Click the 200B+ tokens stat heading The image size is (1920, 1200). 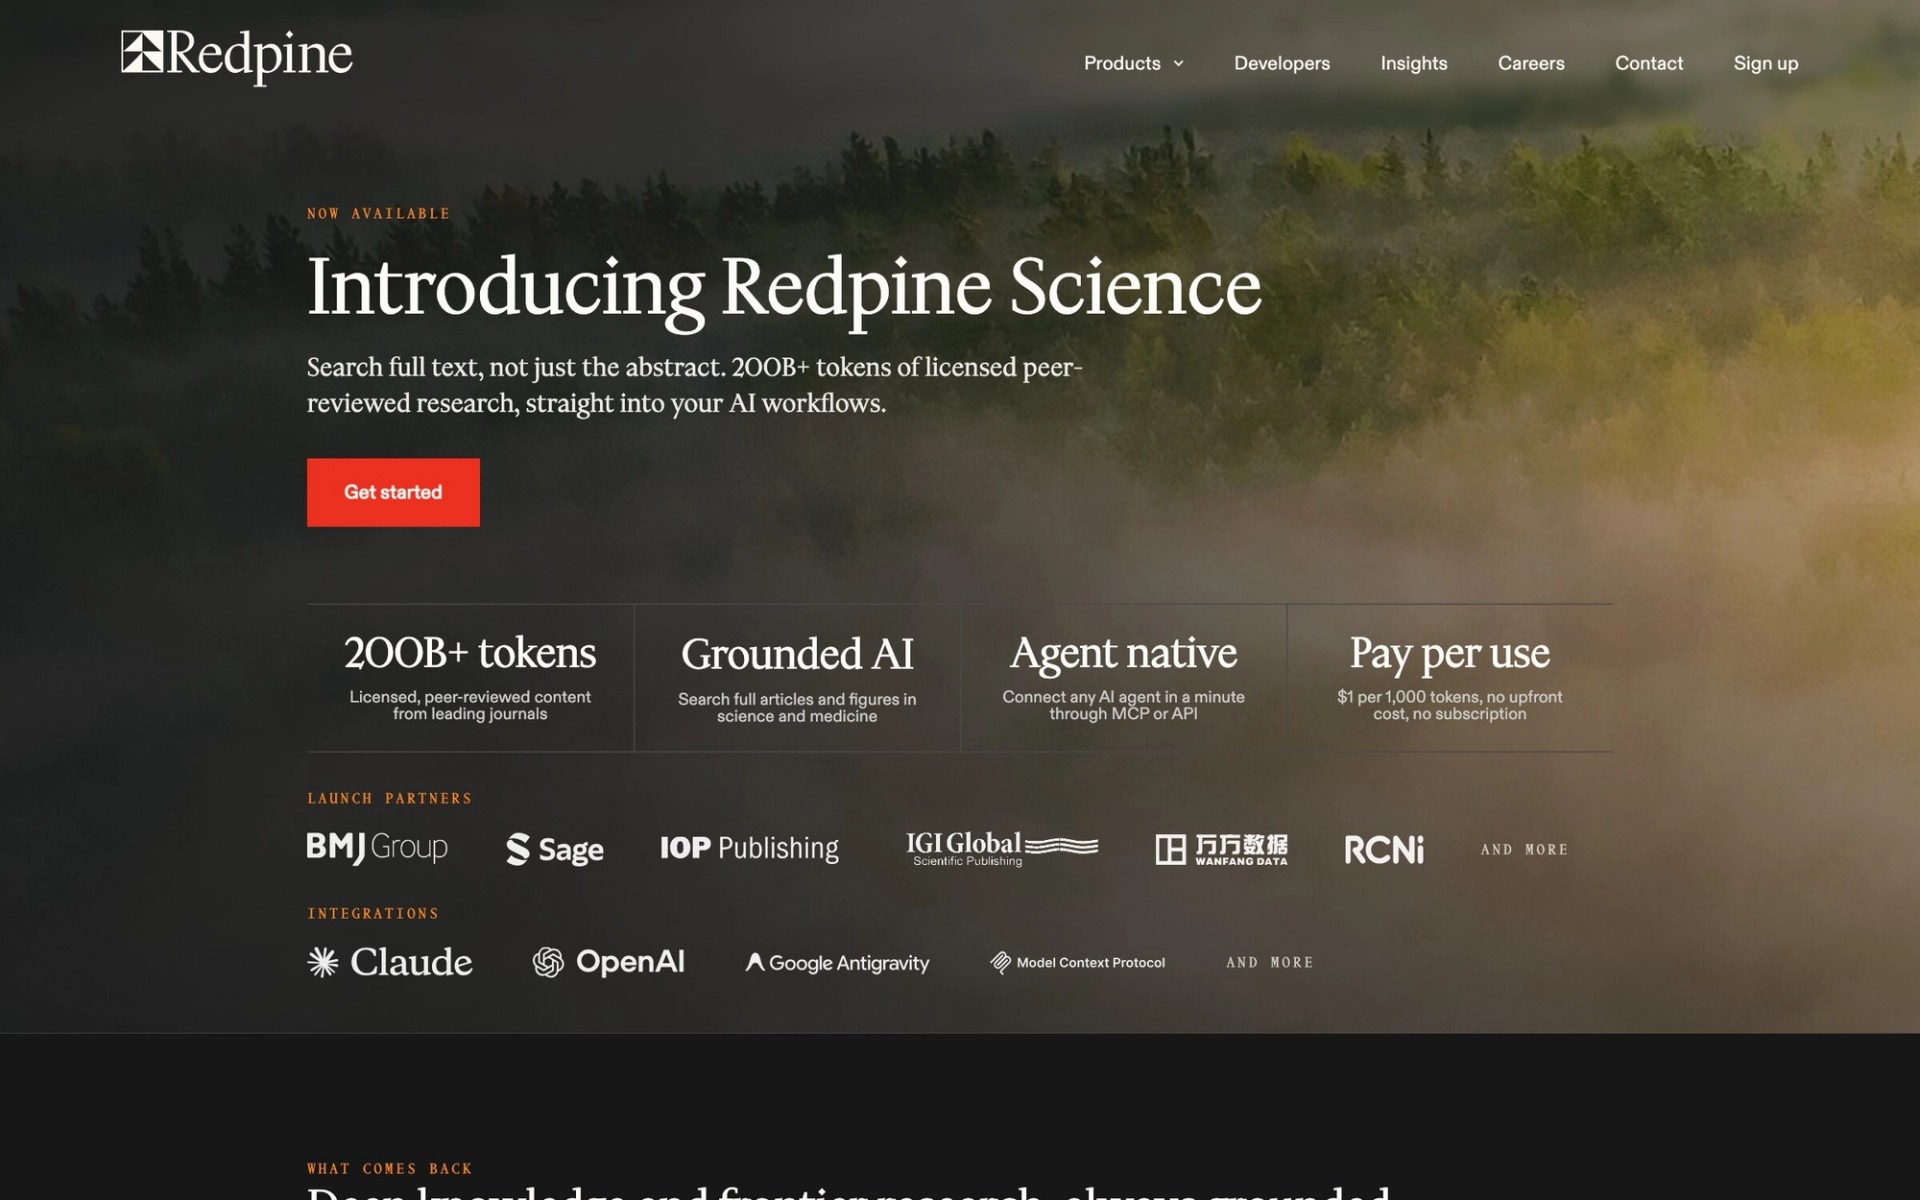coord(470,653)
